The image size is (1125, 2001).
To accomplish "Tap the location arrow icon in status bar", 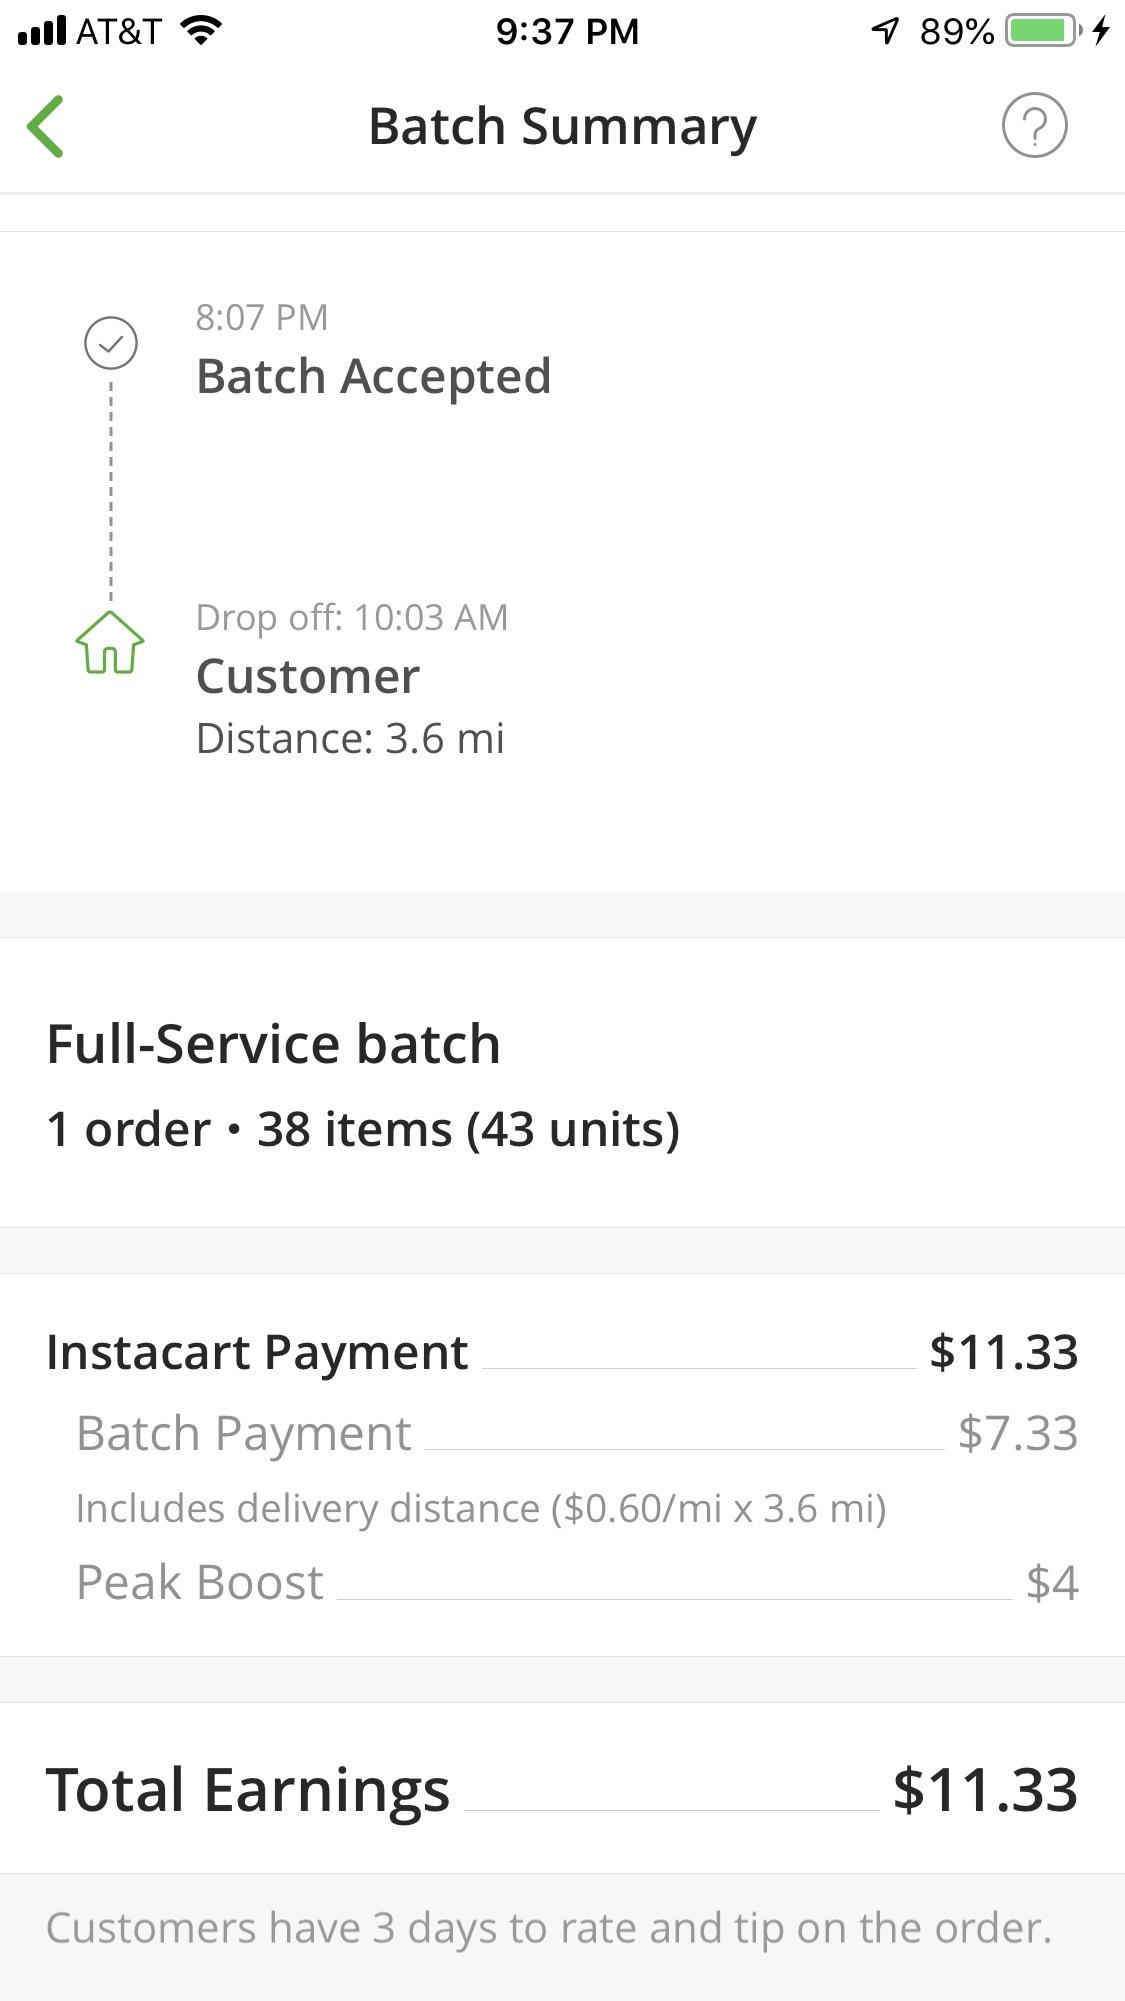I will coord(885,30).
